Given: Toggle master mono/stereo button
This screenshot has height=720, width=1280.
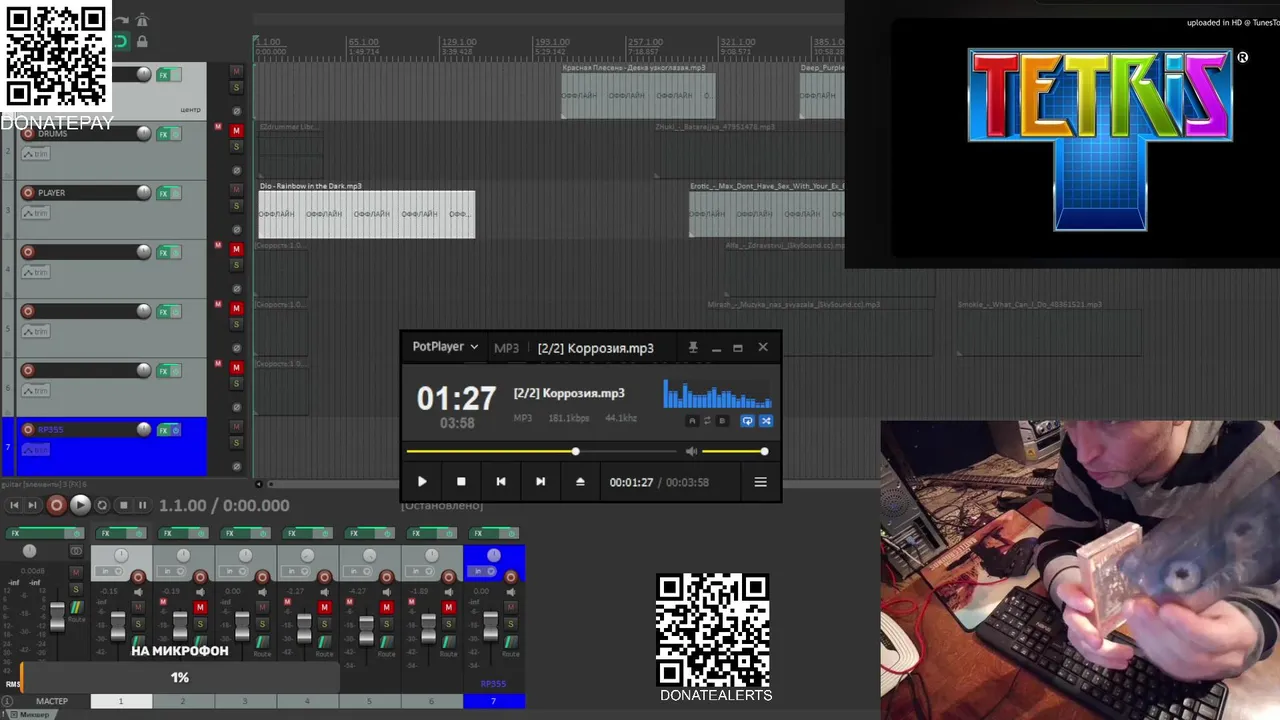Looking at the screenshot, I should coord(76,551).
